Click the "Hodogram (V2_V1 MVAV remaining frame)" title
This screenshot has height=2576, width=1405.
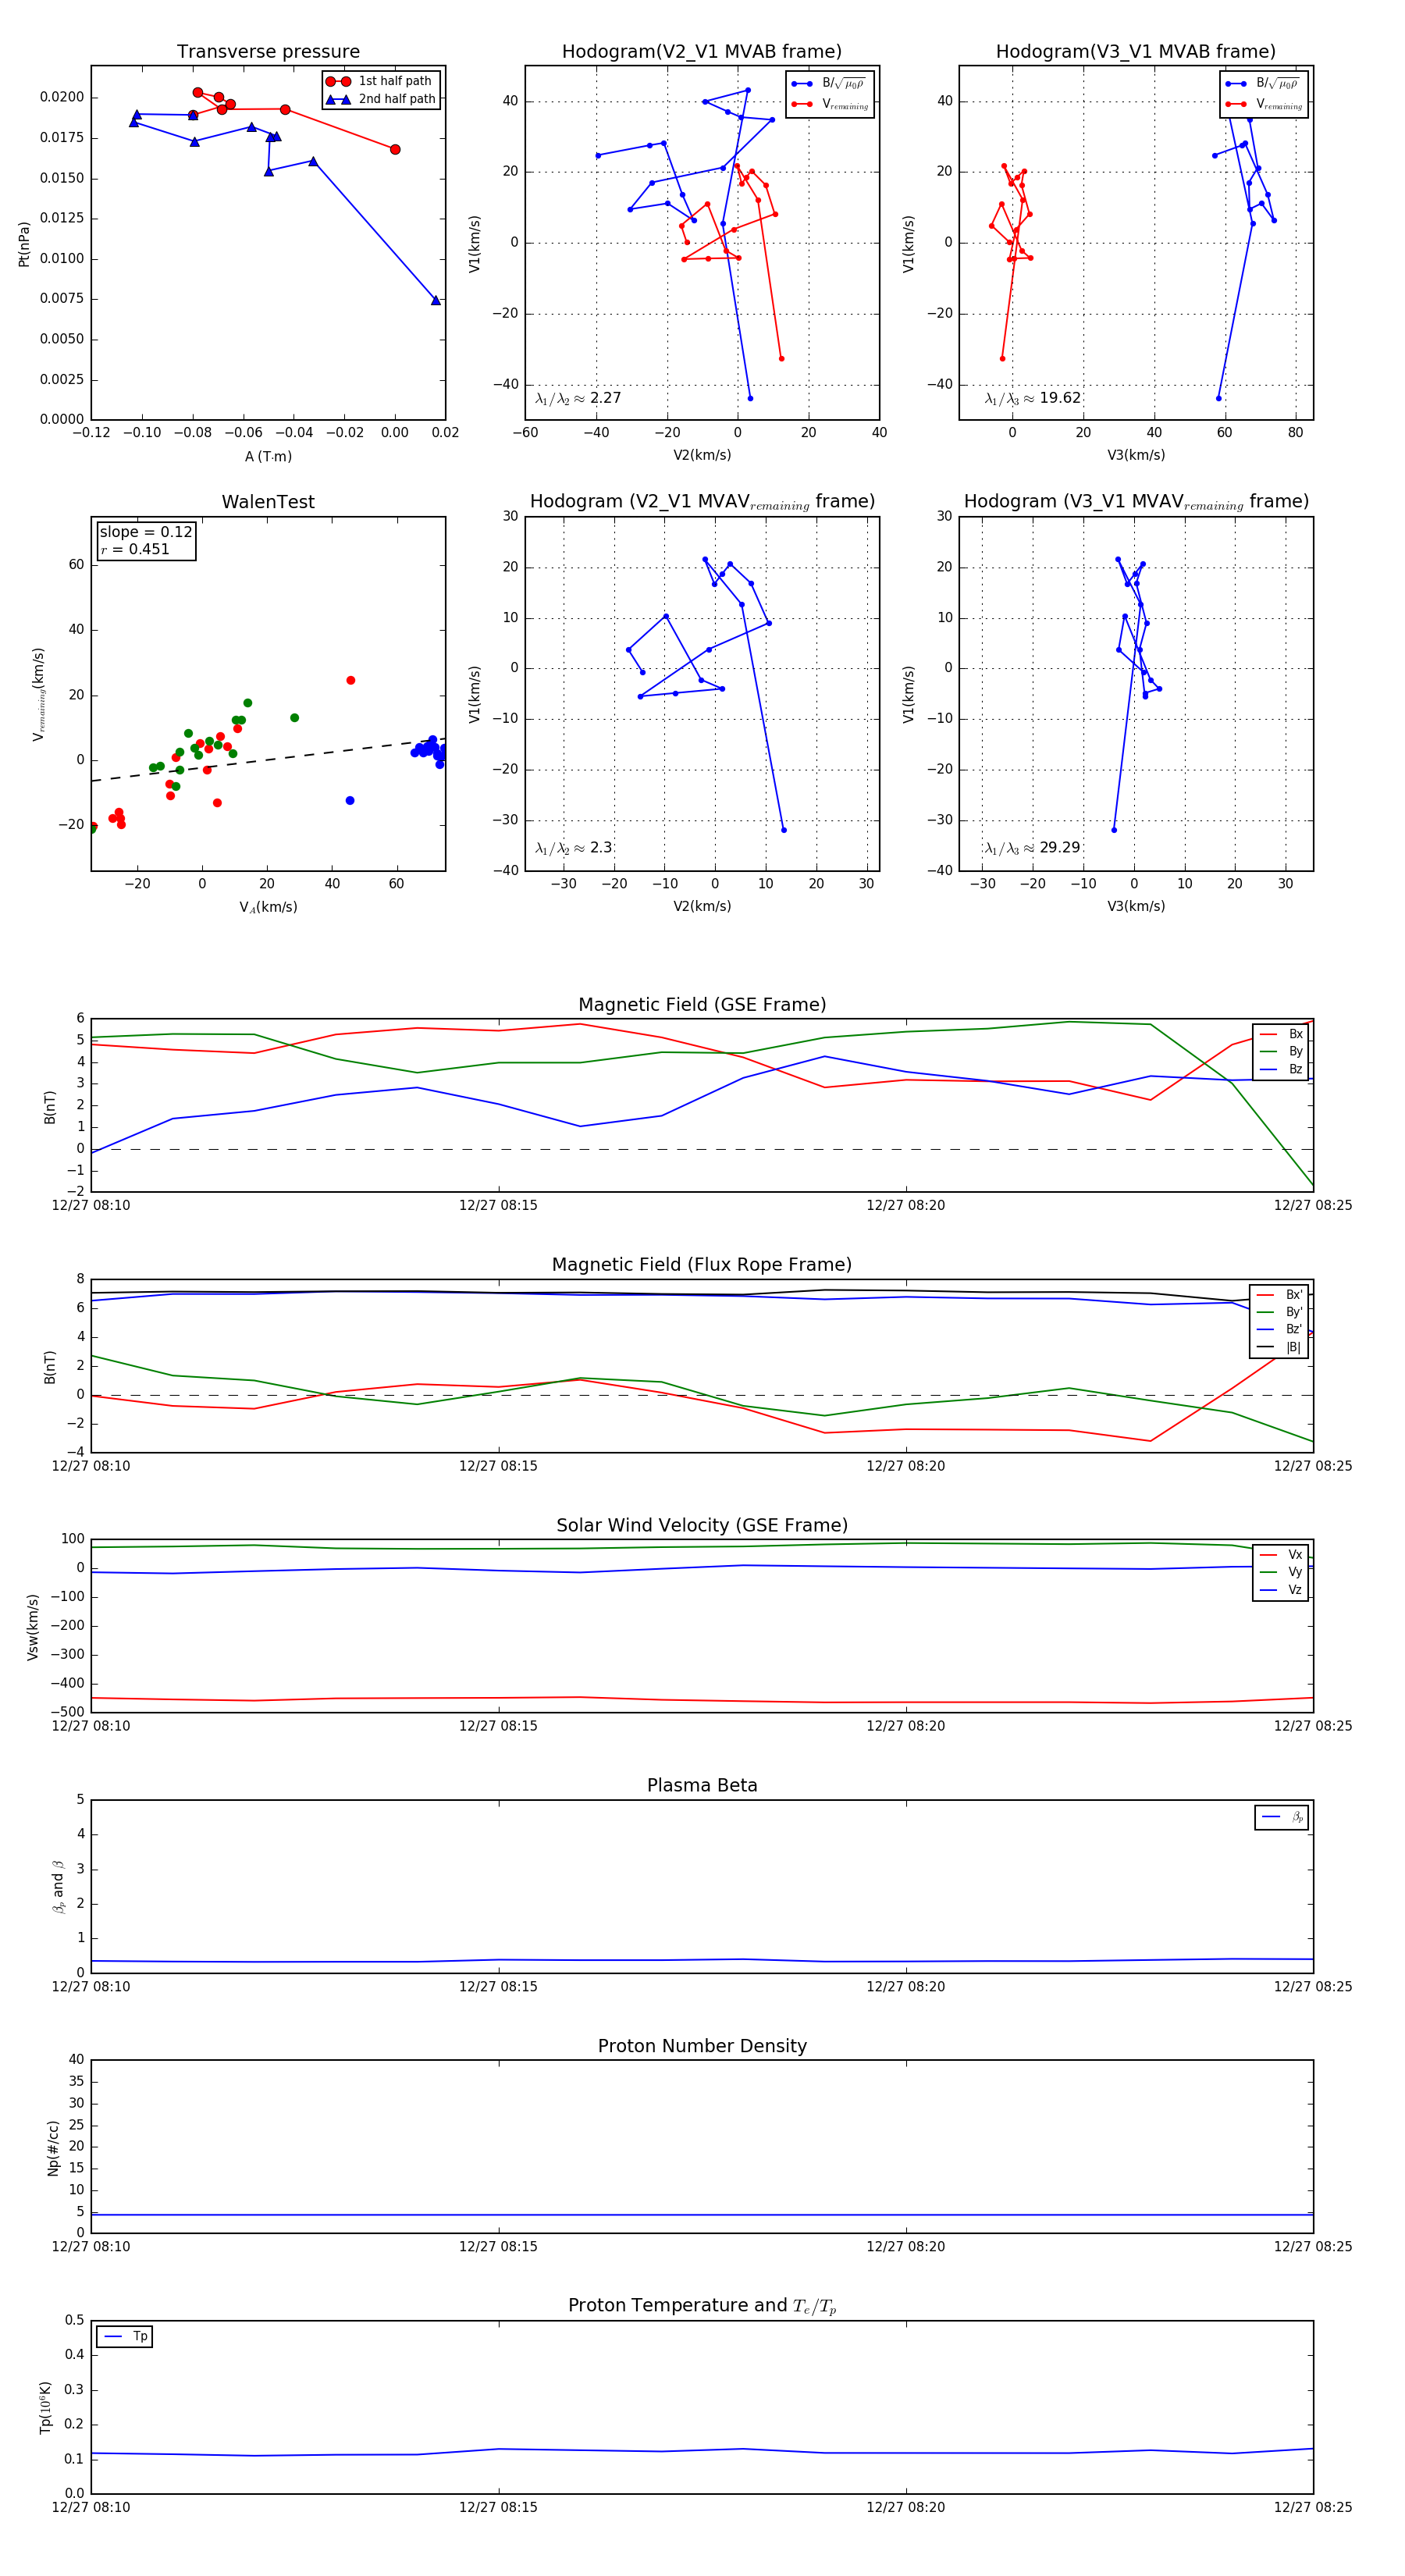702,501
